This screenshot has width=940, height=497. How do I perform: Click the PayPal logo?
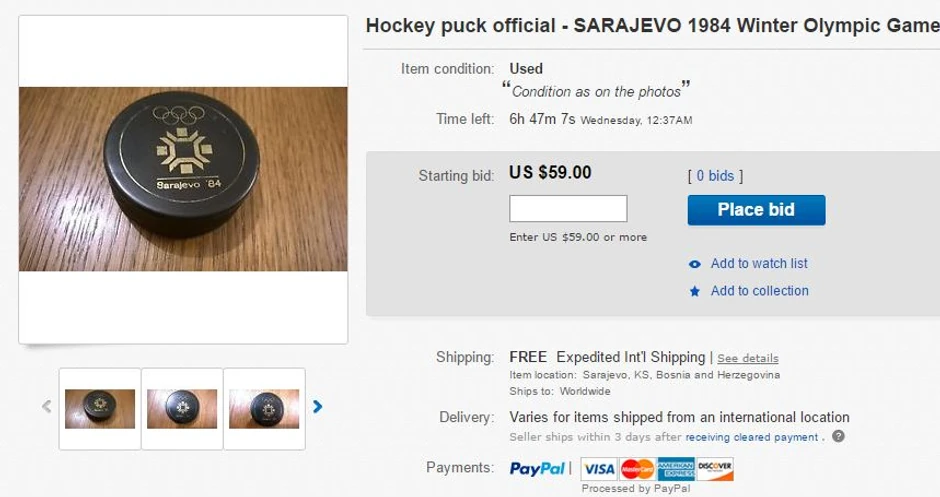(x=538, y=468)
